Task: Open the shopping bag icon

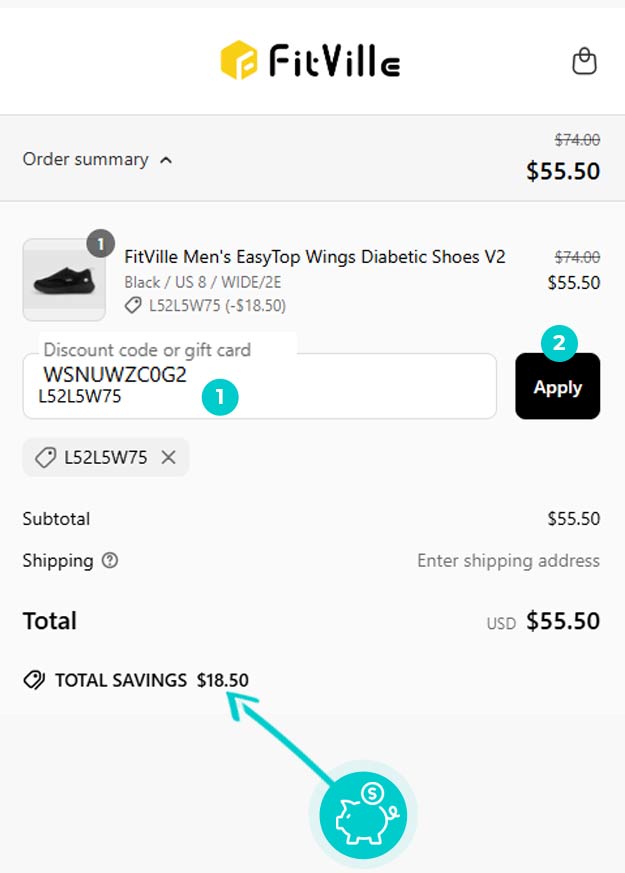Action: tap(584, 62)
